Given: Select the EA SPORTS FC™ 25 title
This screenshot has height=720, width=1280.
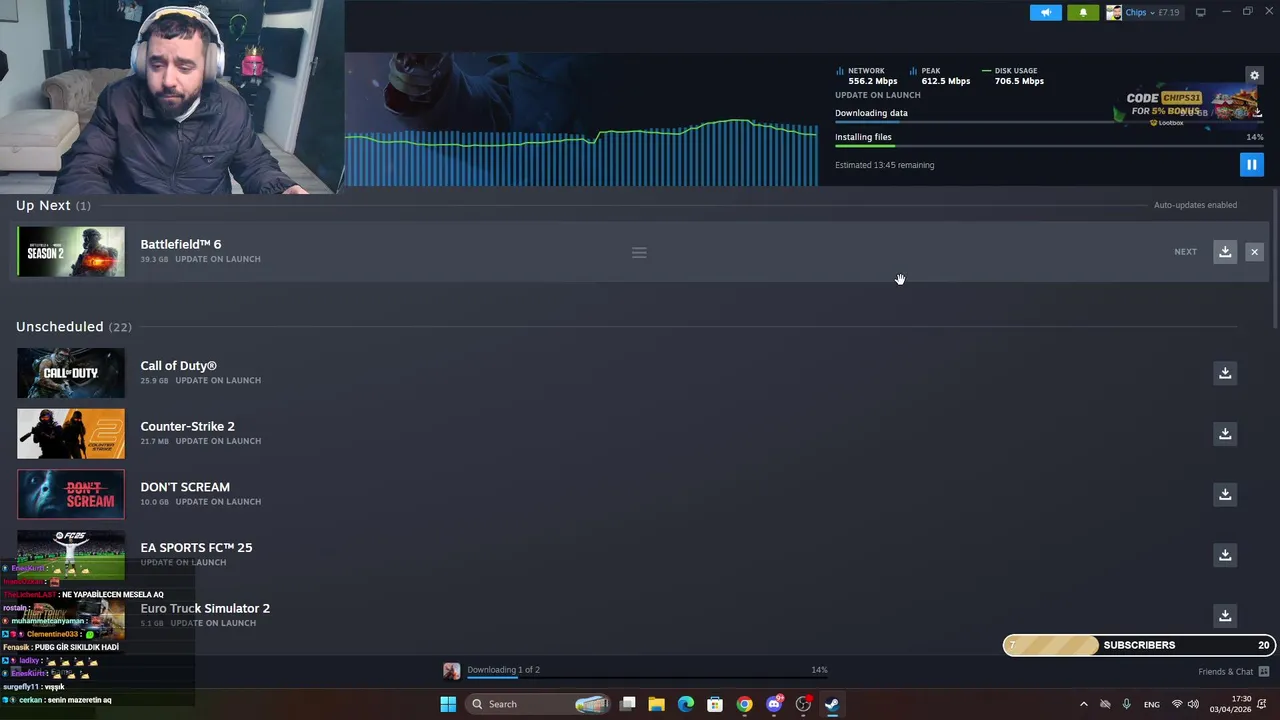Looking at the screenshot, I should pyautogui.click(x=196, y=548).
